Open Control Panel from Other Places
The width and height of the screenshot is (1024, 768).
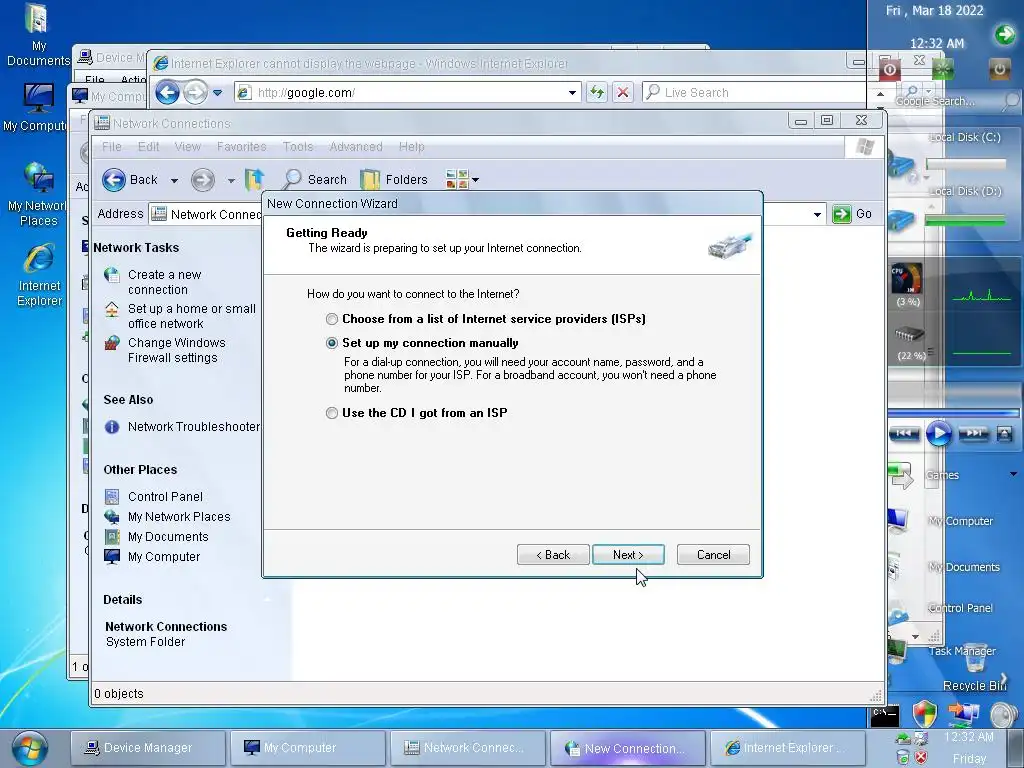coord(165,496)
